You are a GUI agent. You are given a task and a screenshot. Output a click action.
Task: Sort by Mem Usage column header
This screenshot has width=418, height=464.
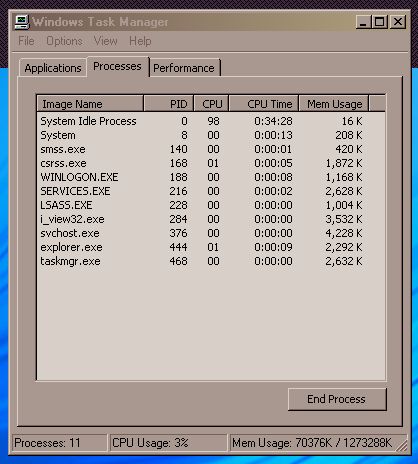[334, 104]
